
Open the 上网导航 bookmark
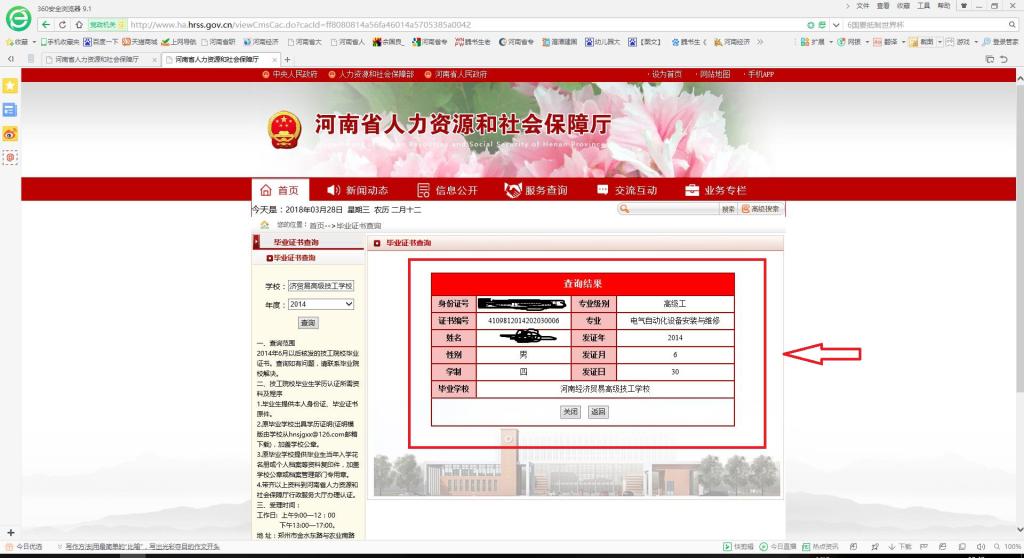point(179,42)
